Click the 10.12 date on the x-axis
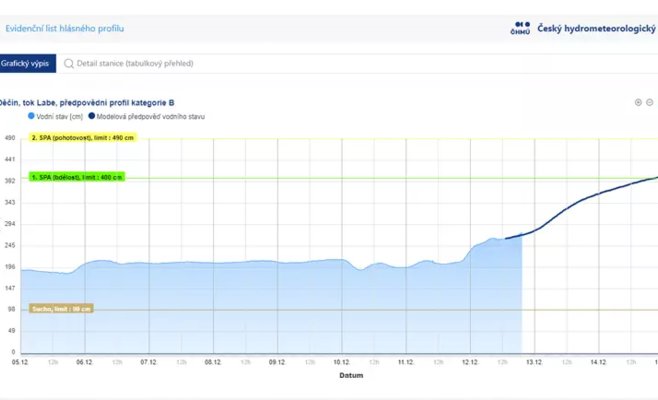Image resolution: width=658 pixels, height=400 pixels. point(341,362)
